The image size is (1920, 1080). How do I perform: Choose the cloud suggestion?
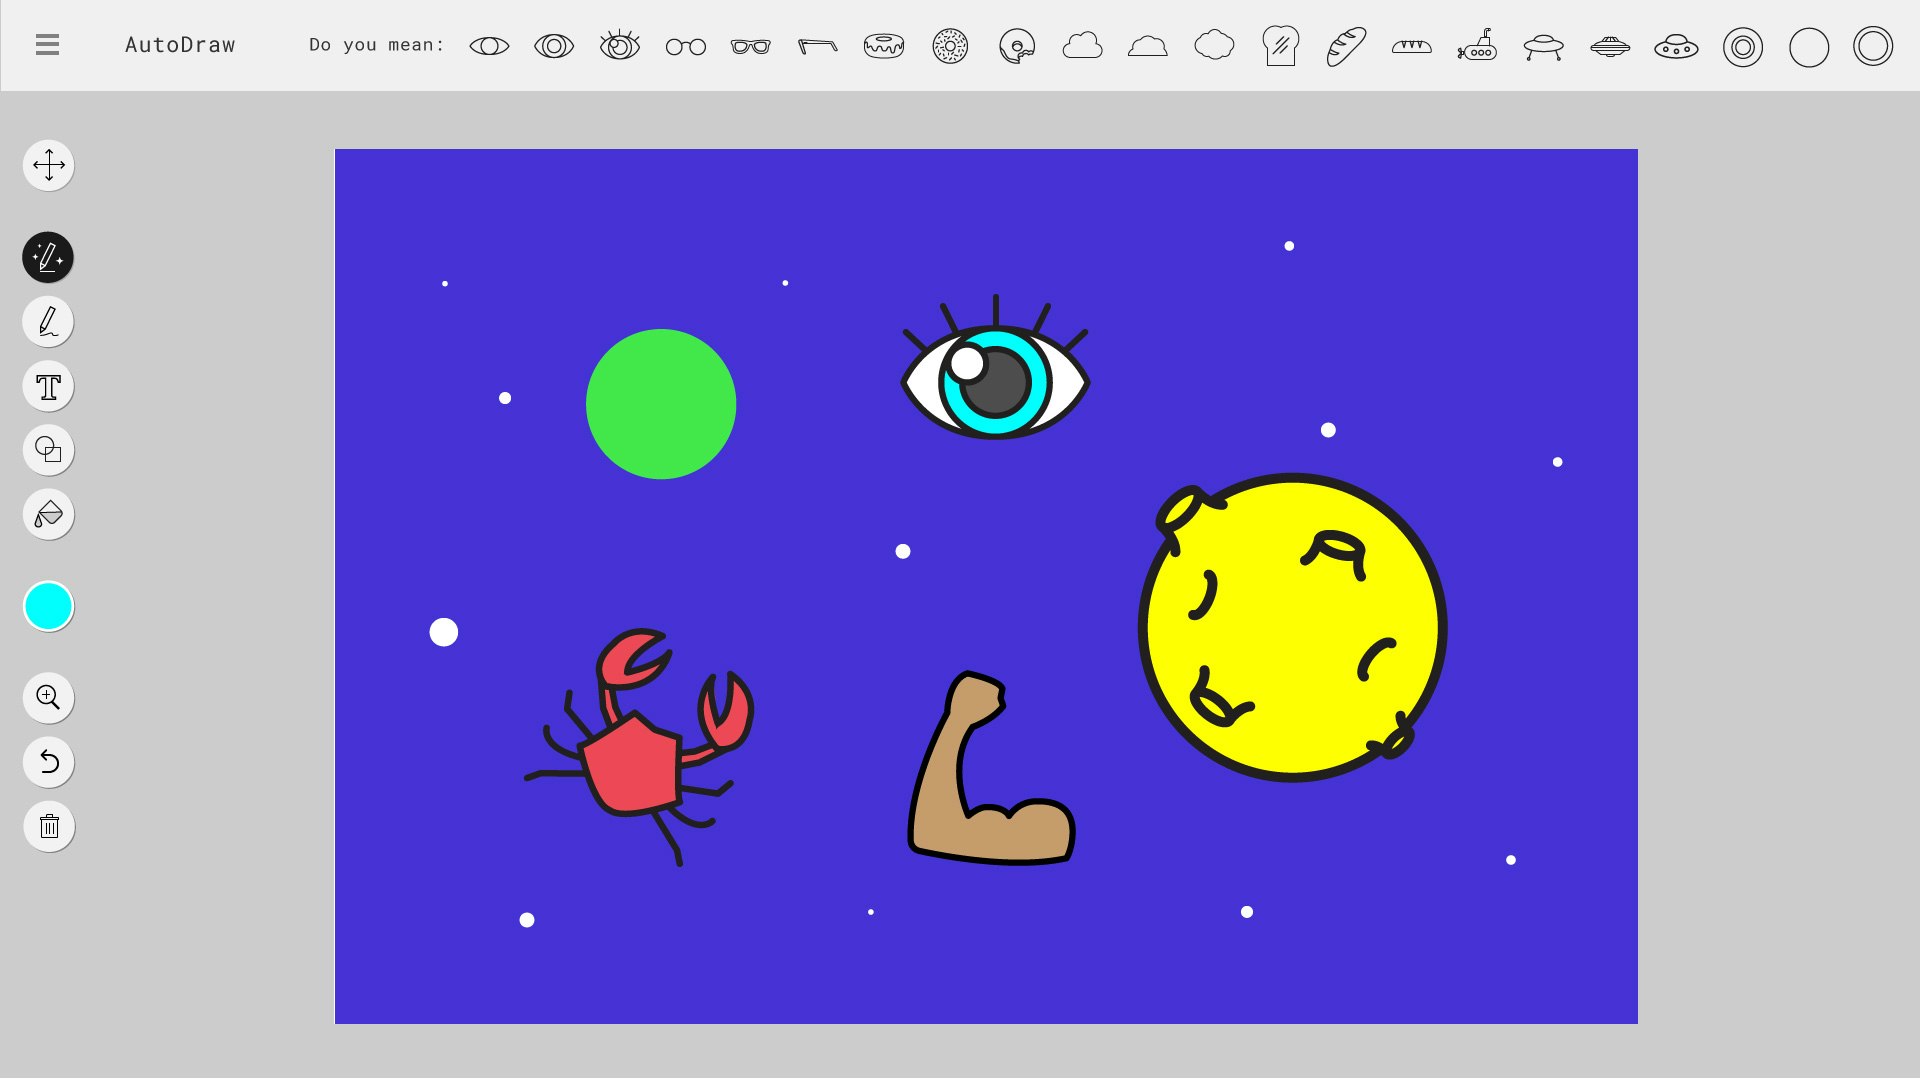1082,45
